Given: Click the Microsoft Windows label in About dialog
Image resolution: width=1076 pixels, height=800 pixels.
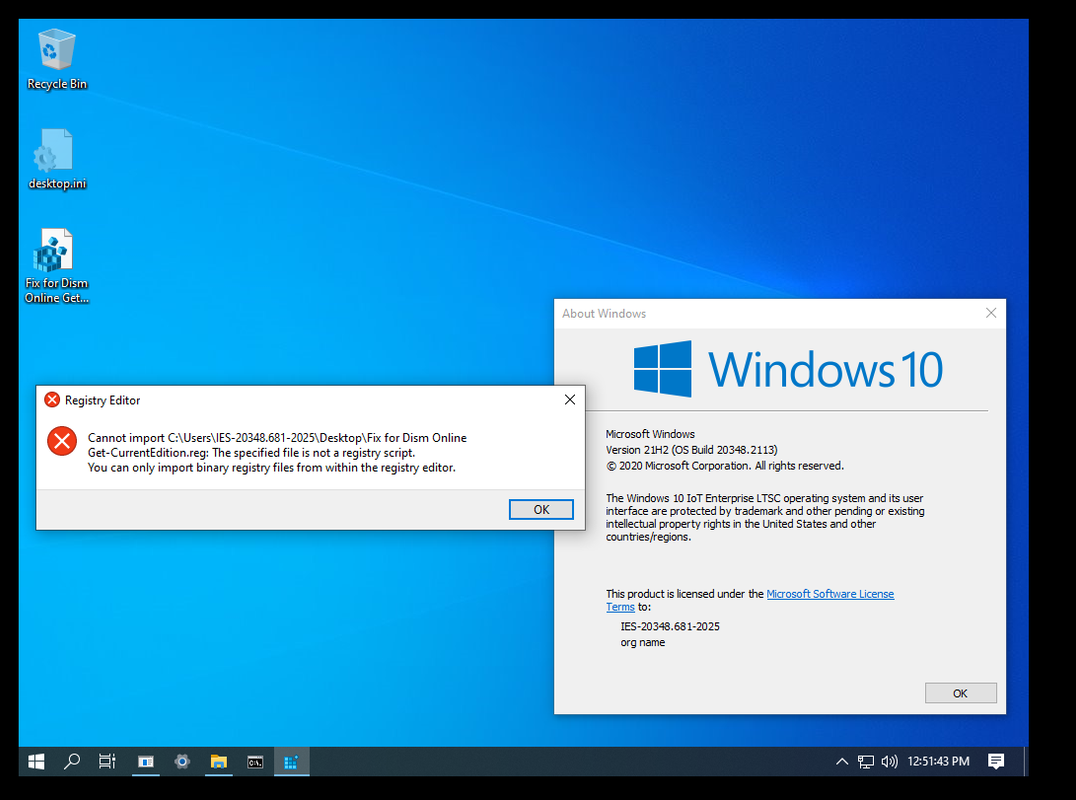Looking at the screenshot, I should (650, 434).
